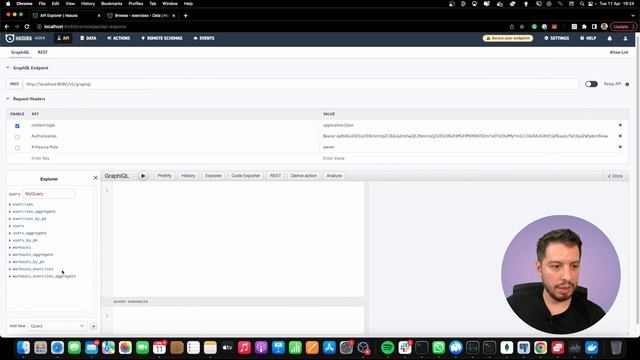The image size is (640, 360).
Task: Open a new Chrome tab
Action: (185, 16)
